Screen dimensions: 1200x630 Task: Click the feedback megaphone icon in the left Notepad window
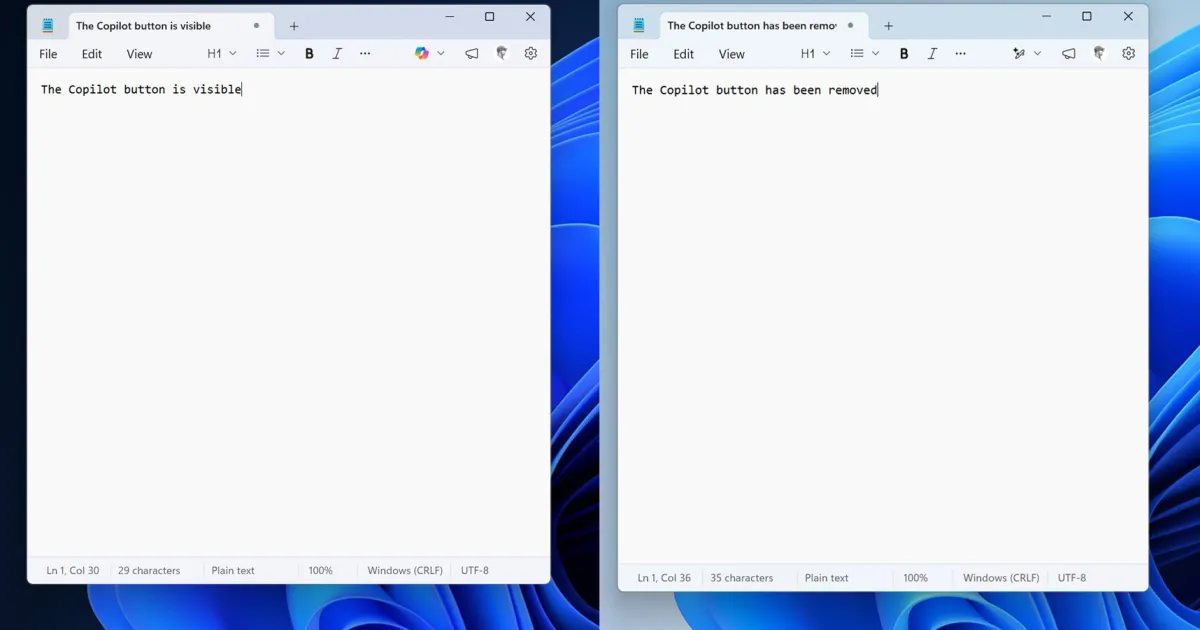[472, 54]
